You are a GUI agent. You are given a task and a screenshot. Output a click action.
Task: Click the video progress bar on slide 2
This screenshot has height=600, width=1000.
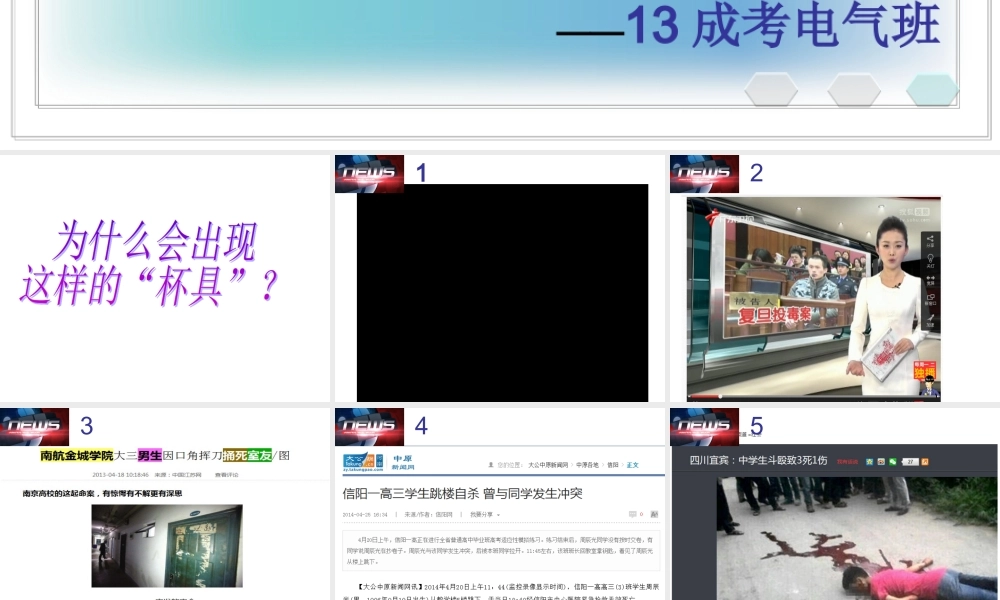814,397
